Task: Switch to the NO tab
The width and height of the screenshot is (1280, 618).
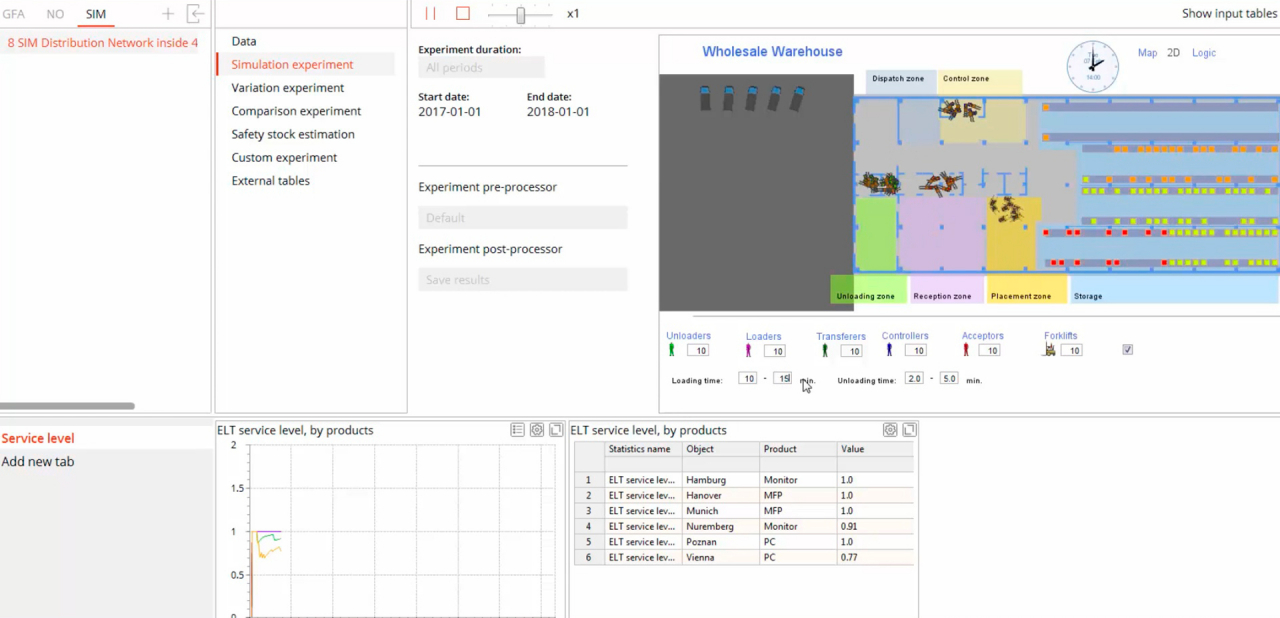Action: click(55, 14)
